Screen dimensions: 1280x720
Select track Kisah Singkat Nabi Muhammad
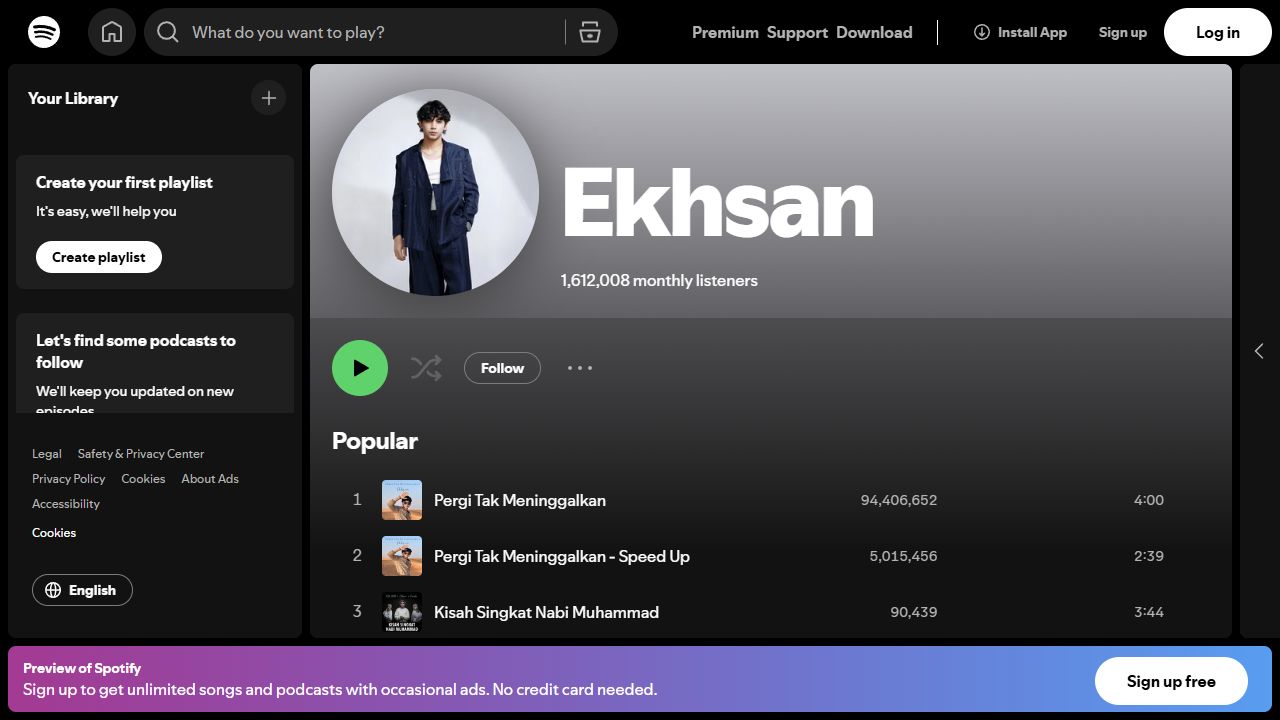(x=546, y=612)
